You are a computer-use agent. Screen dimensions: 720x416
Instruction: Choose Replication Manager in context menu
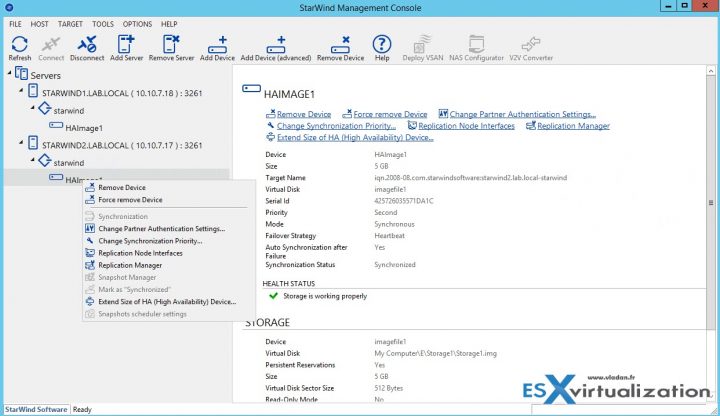(169, 265)
